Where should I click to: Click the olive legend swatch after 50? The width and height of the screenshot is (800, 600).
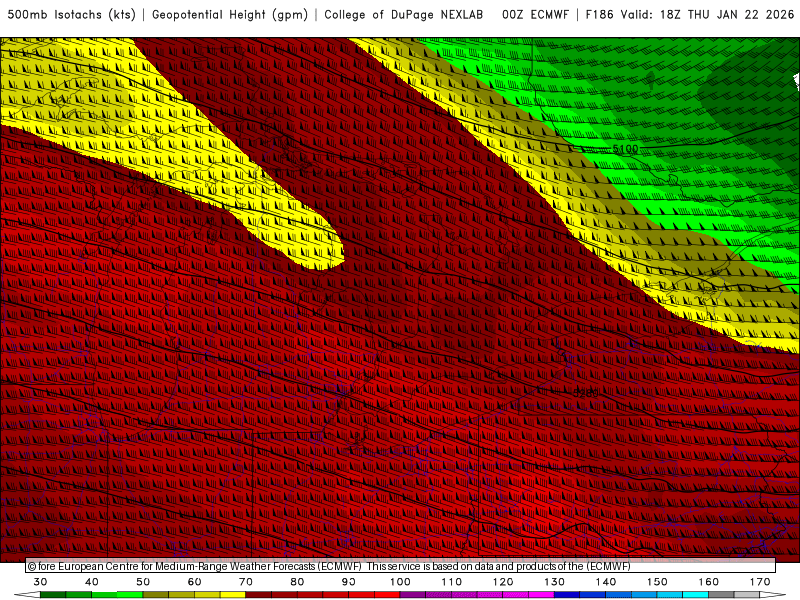pos(156,594)
